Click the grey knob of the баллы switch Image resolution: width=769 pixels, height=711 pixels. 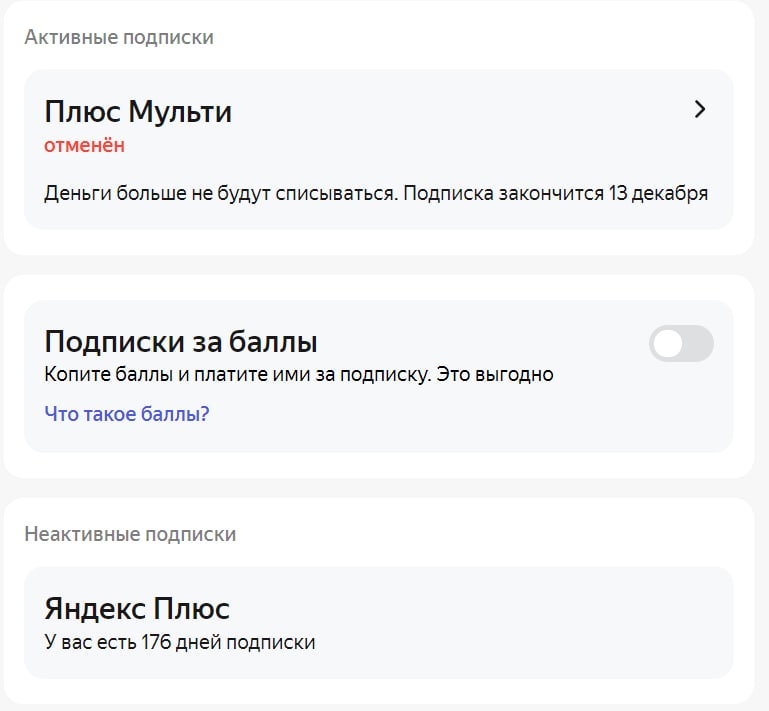(668, 344)
